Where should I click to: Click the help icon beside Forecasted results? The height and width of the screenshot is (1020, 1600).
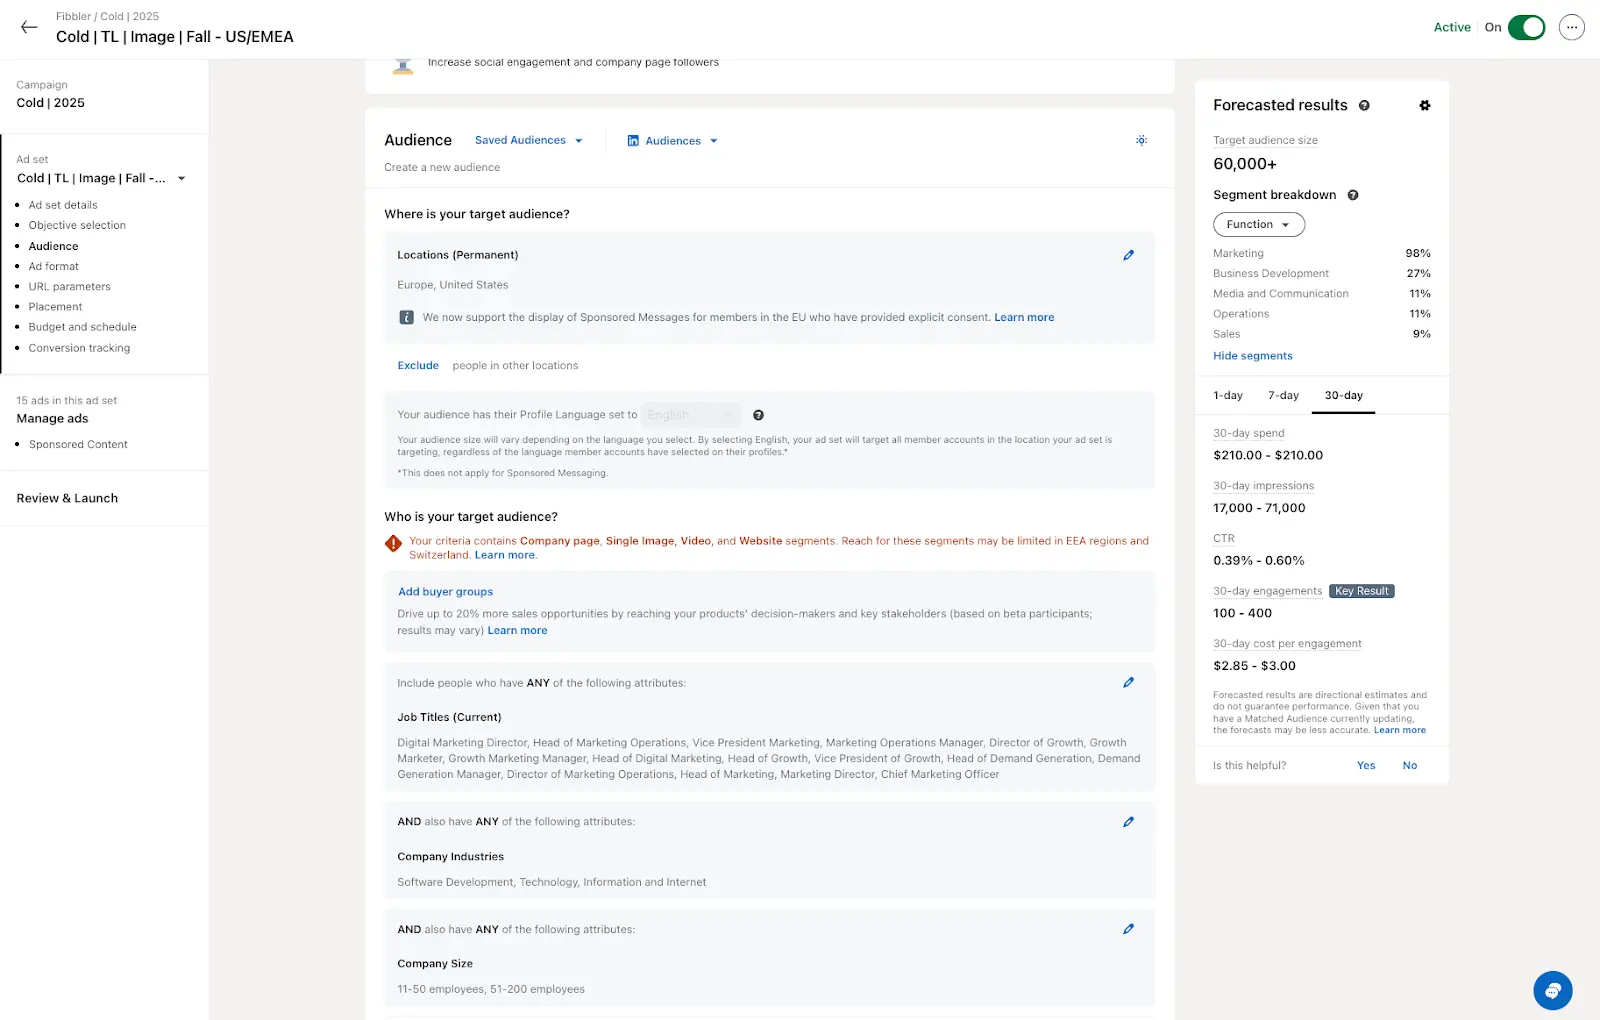click(1364, 106)
